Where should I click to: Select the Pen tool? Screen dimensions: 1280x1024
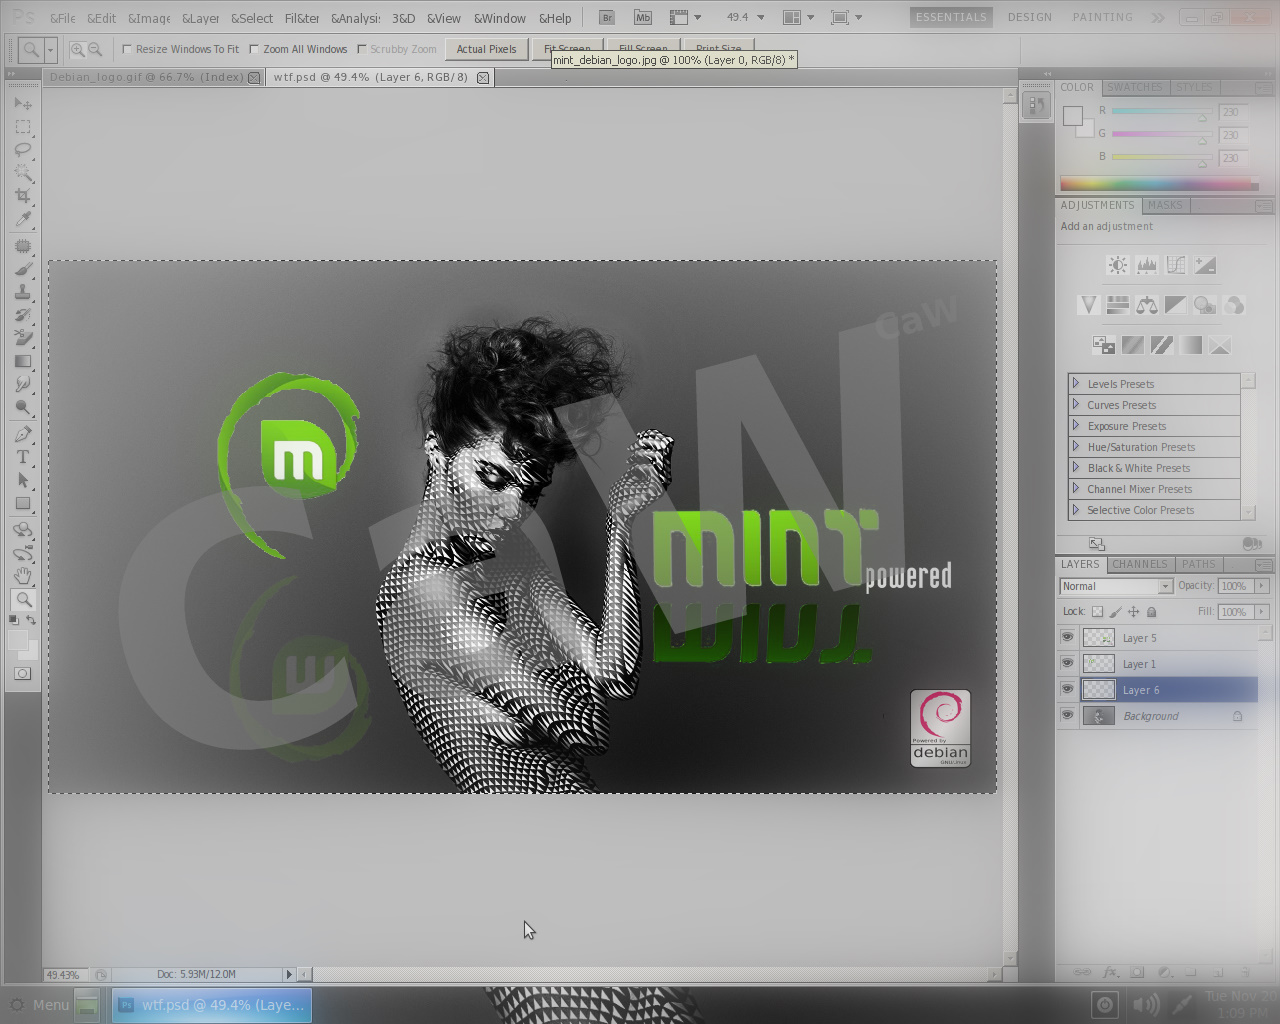(x=23, y=434)
